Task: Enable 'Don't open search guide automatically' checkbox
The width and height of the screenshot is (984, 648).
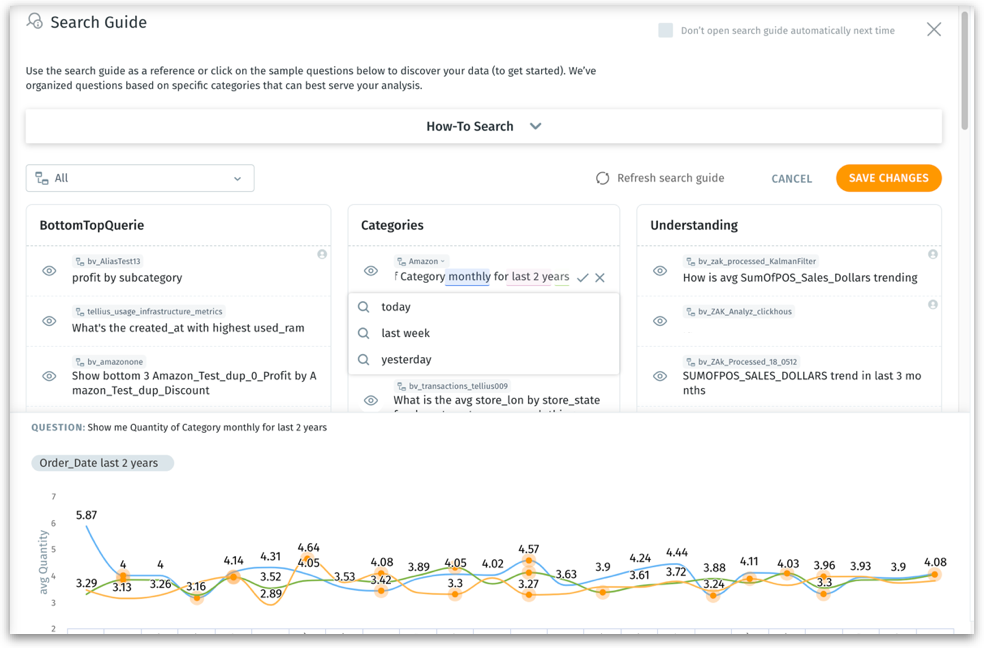Action: pyautogui.click(x=665, y=31)
